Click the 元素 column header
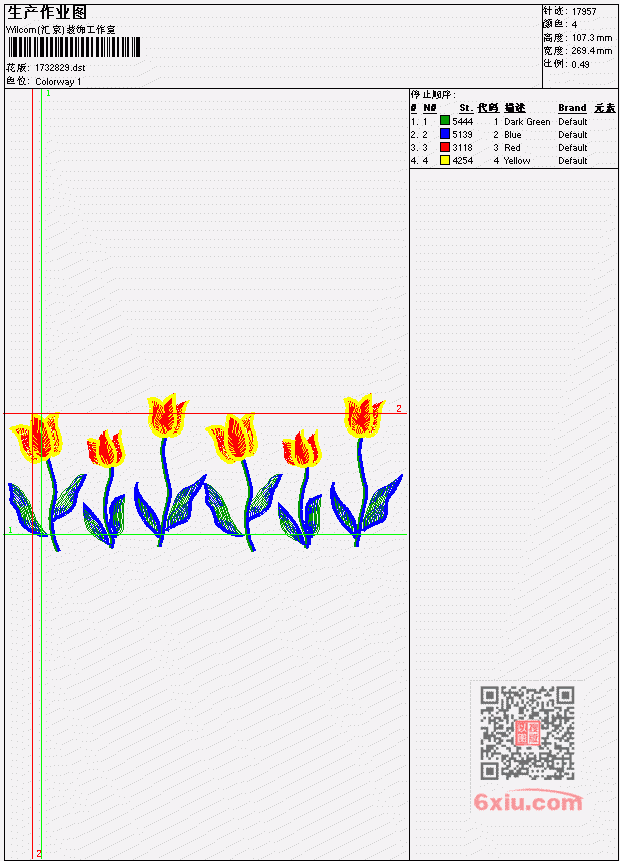 pyautogui.click(x=605, y=108)
